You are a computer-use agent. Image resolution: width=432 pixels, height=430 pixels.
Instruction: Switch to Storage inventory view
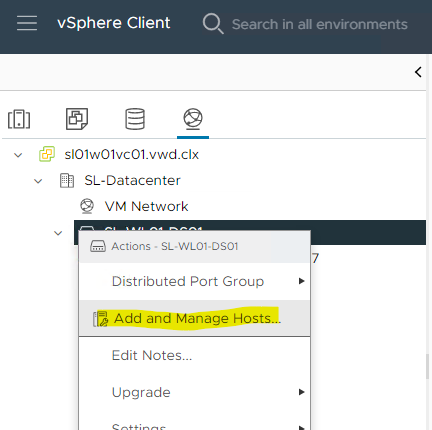coord(135,119)
